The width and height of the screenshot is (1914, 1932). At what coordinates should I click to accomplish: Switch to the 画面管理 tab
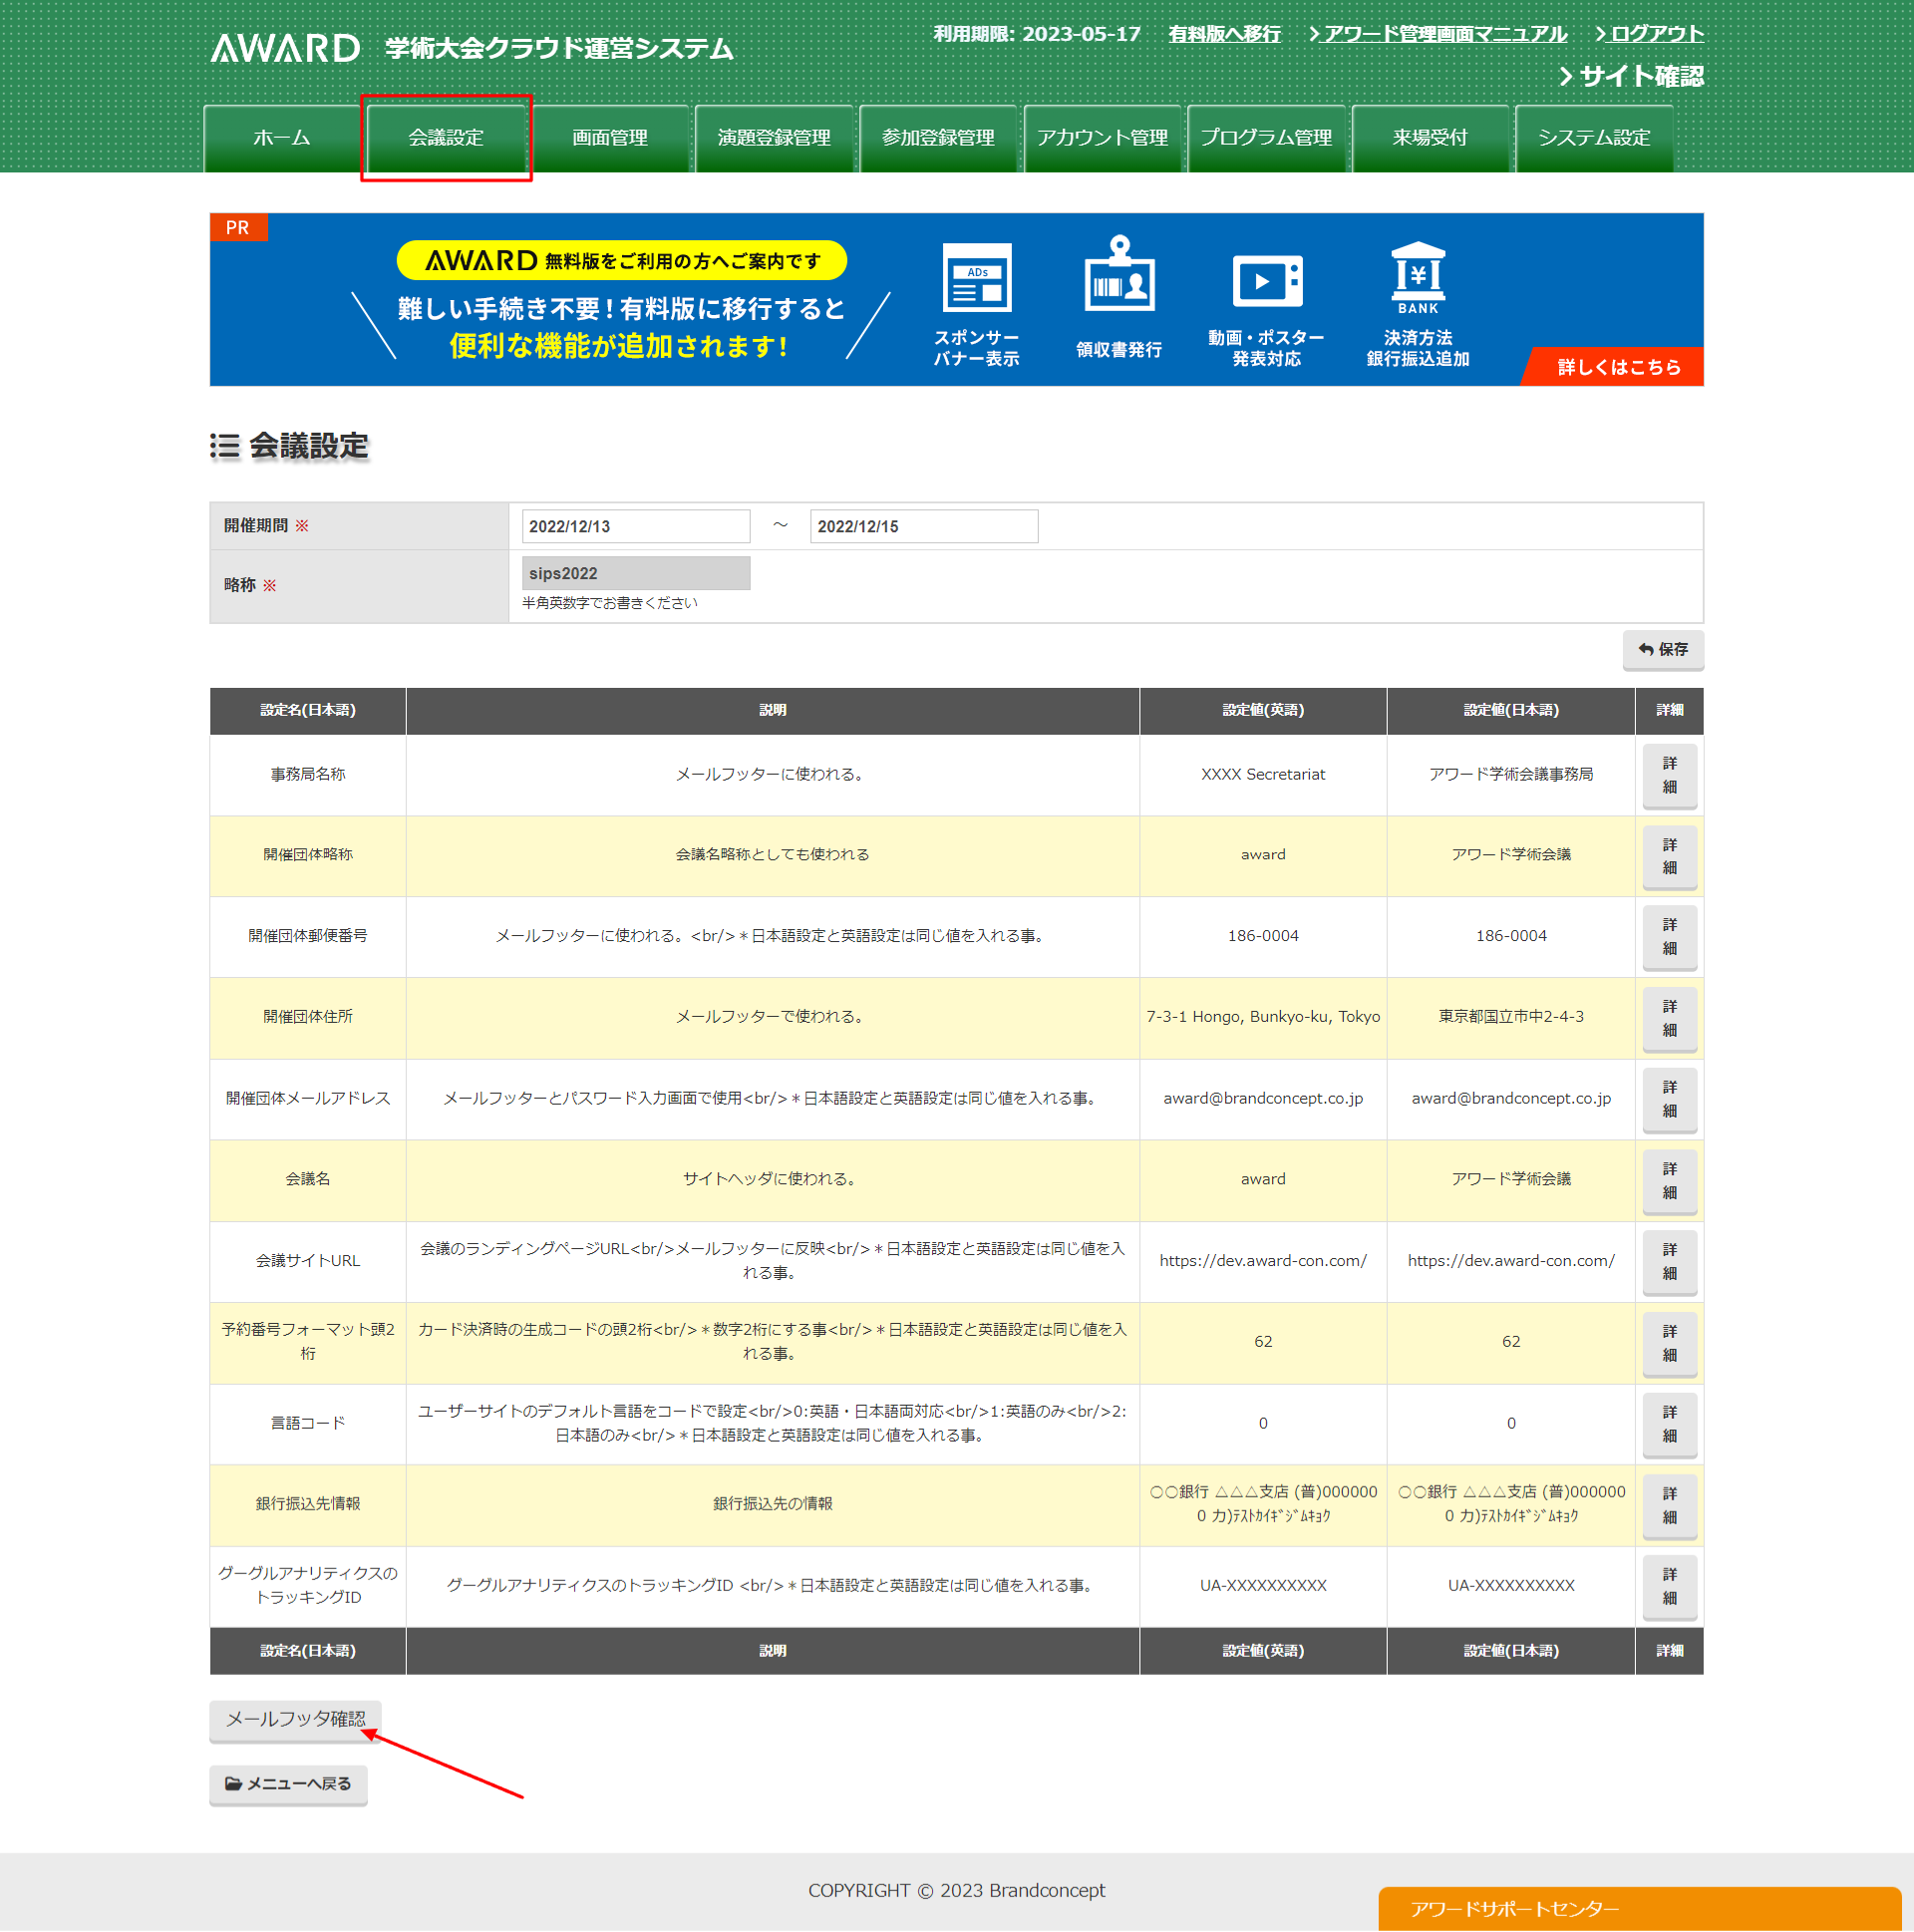pos(610,138)
